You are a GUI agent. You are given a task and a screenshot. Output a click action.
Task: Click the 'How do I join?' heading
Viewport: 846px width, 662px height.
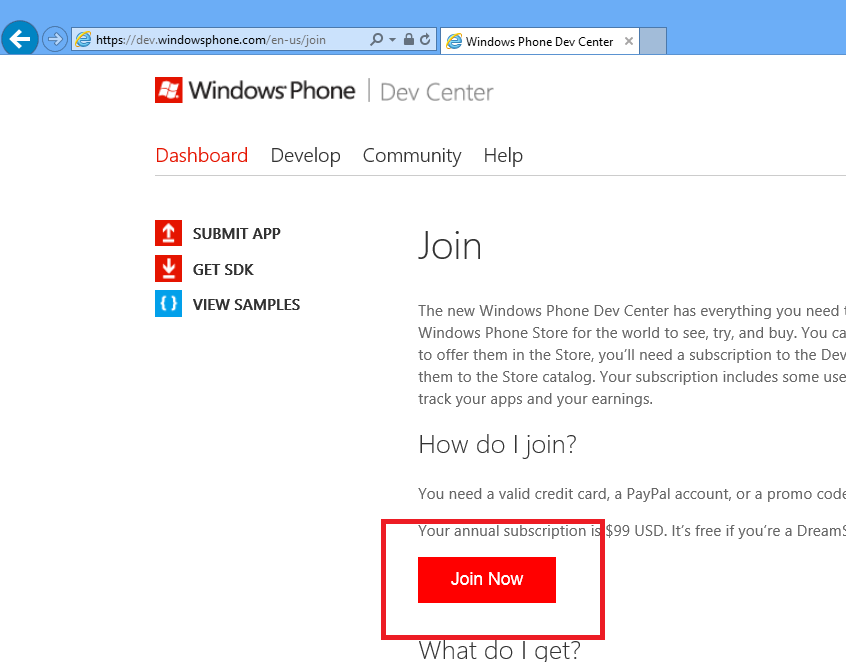(x=497, y=445)
